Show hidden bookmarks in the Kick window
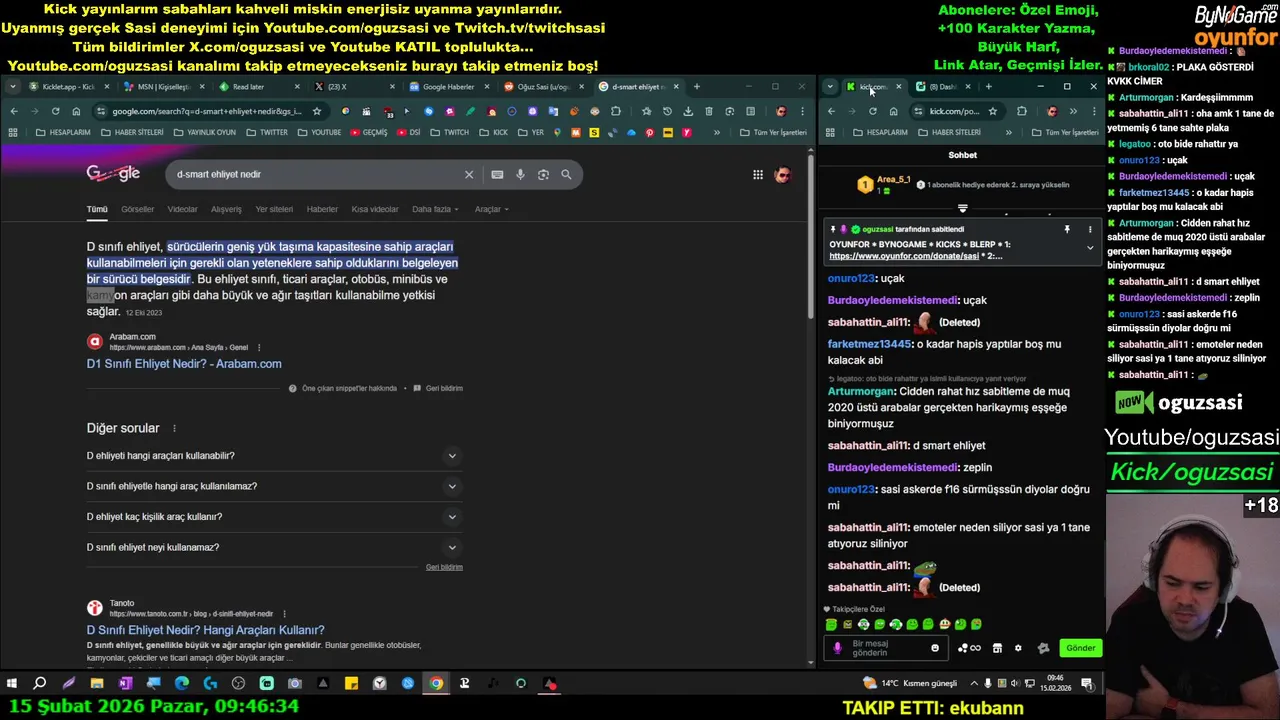Viewport: 1280px width, 720px height. coord(1008,132)
